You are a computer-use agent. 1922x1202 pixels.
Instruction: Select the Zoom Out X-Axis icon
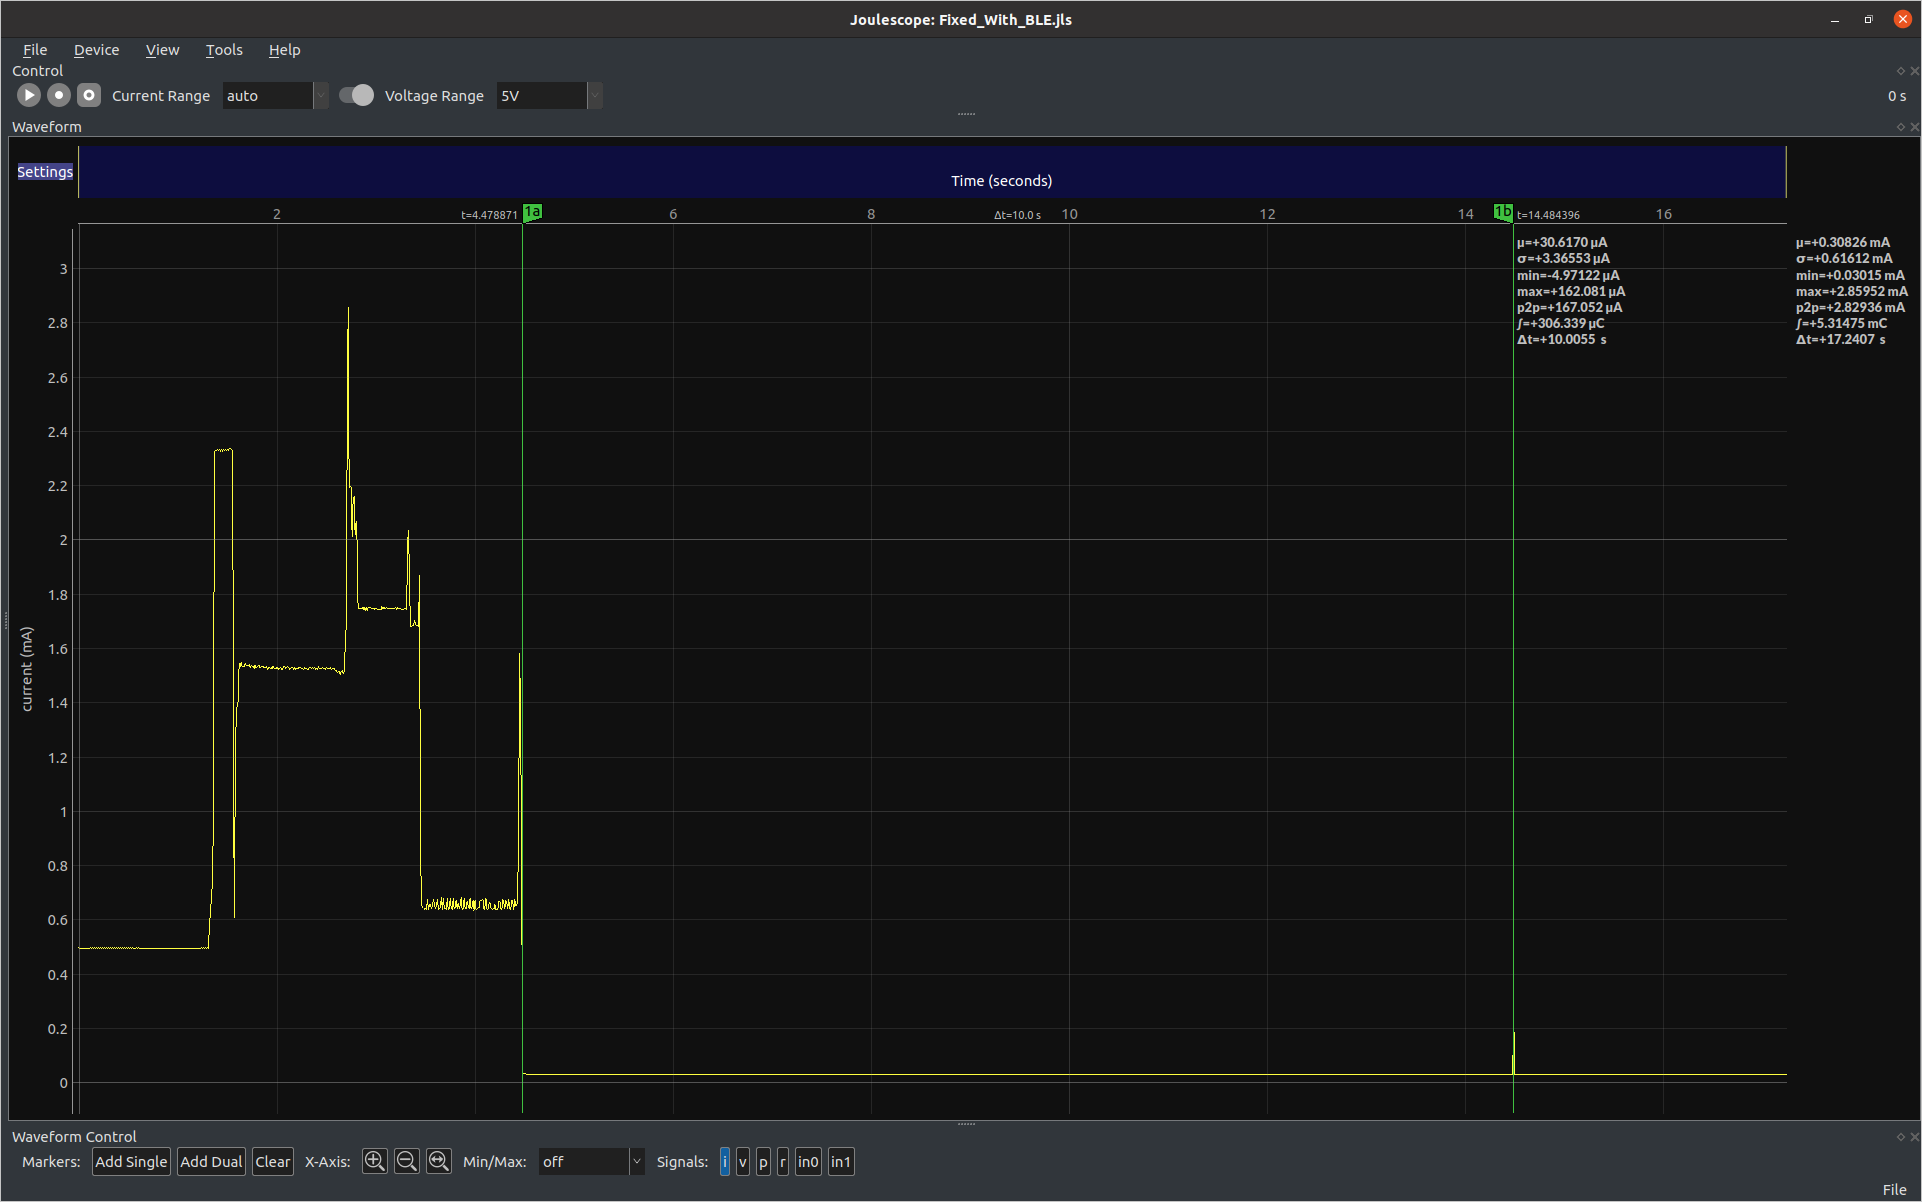[x=407, y=1161]
